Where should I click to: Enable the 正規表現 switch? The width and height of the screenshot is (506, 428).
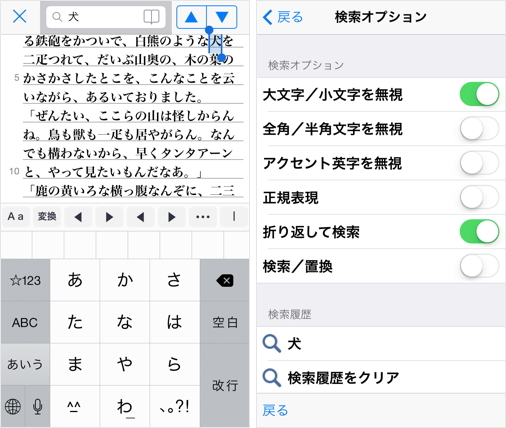click(479, 197)
